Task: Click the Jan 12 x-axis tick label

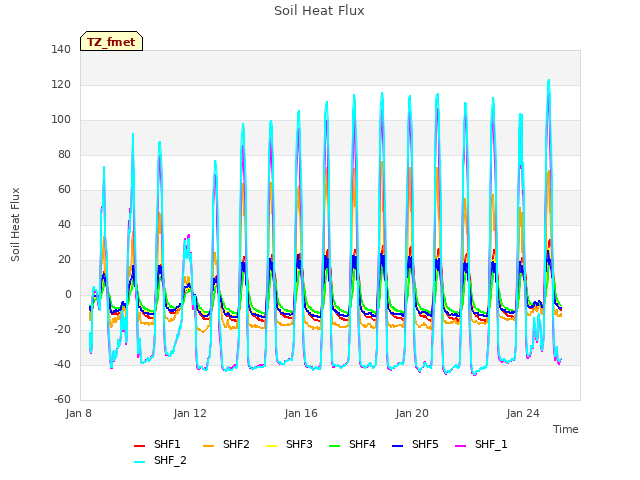Action: pyautogui.click(x=190, y=413)
